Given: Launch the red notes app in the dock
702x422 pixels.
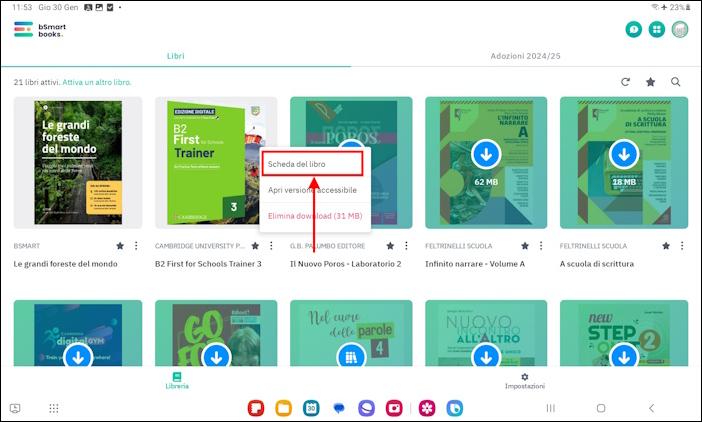Looking at the screenshot, I should click(x=256, y=408).
